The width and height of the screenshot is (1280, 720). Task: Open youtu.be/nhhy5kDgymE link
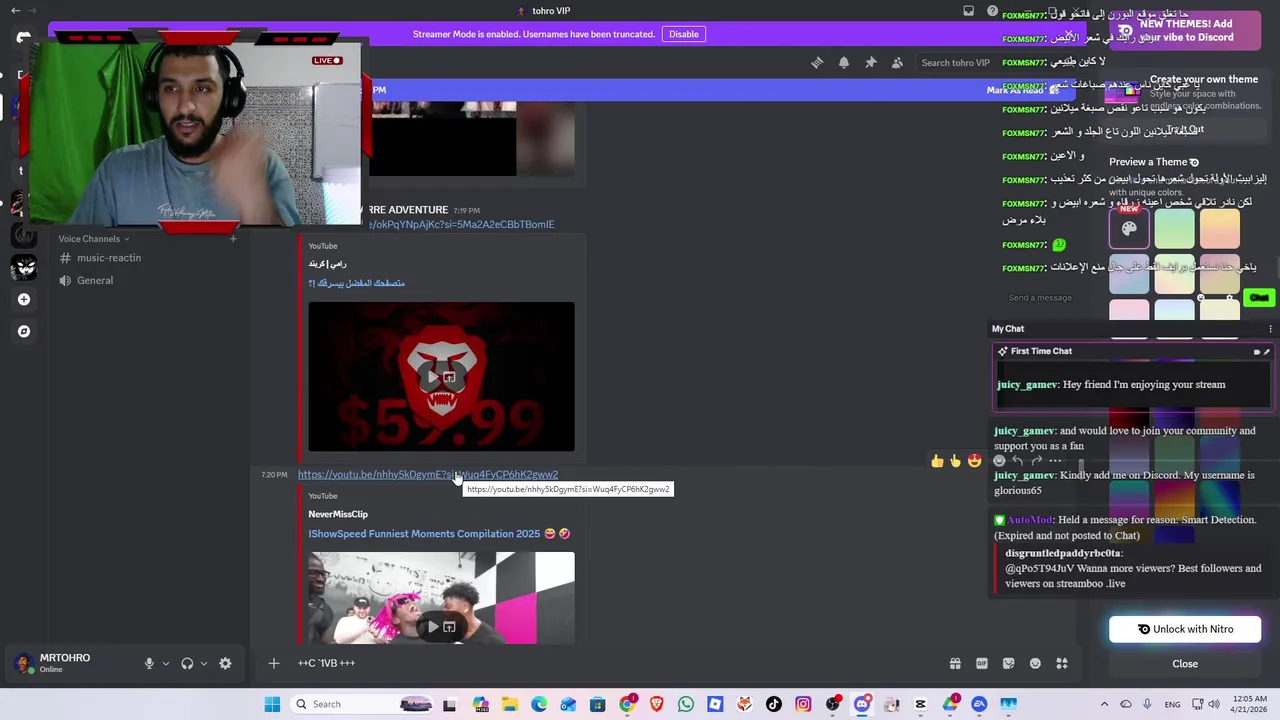pos(428,475)
